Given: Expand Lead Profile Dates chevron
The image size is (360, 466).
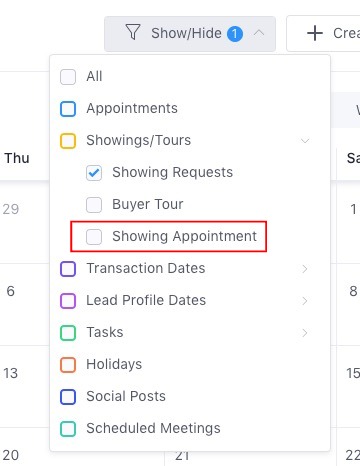Looking at the screenshot, I should (x=305, y=301).
